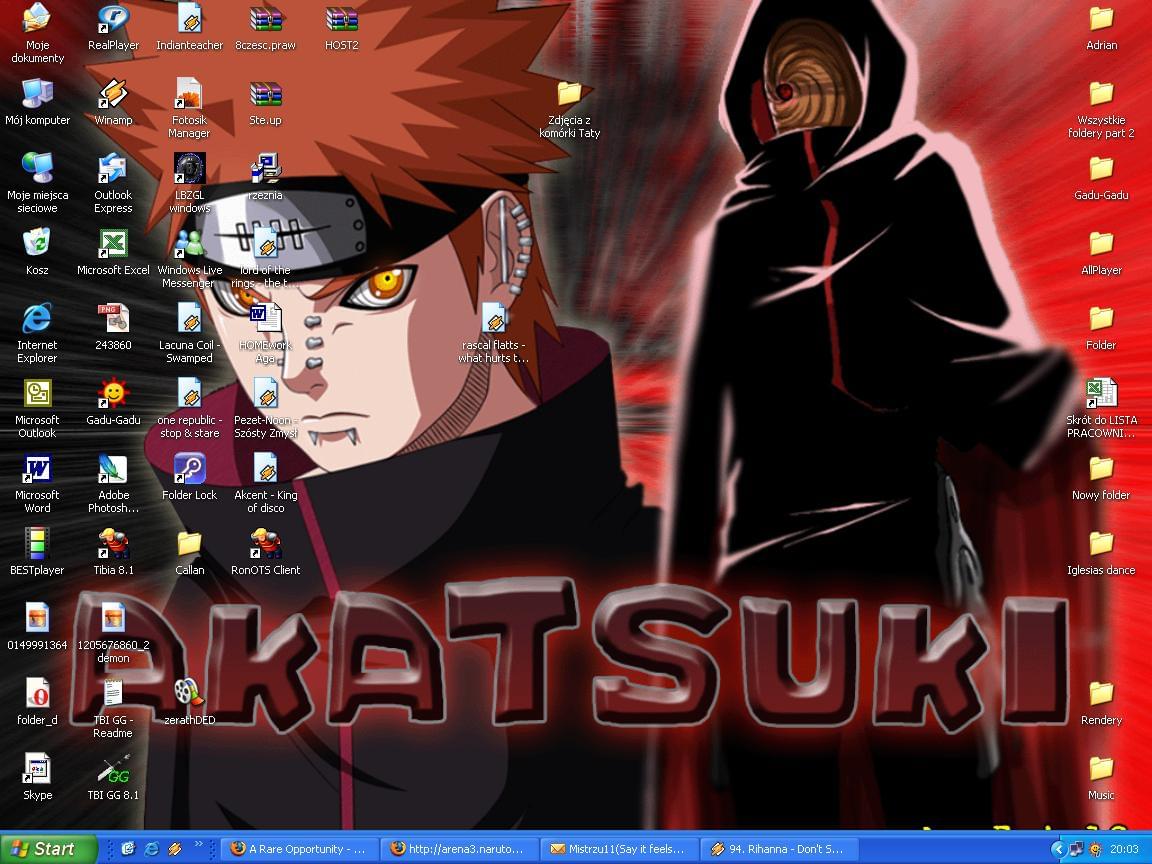Select Internet Explorer desktop icon
This screenshot has width=1152, height=864.
[x=37, y=318]
